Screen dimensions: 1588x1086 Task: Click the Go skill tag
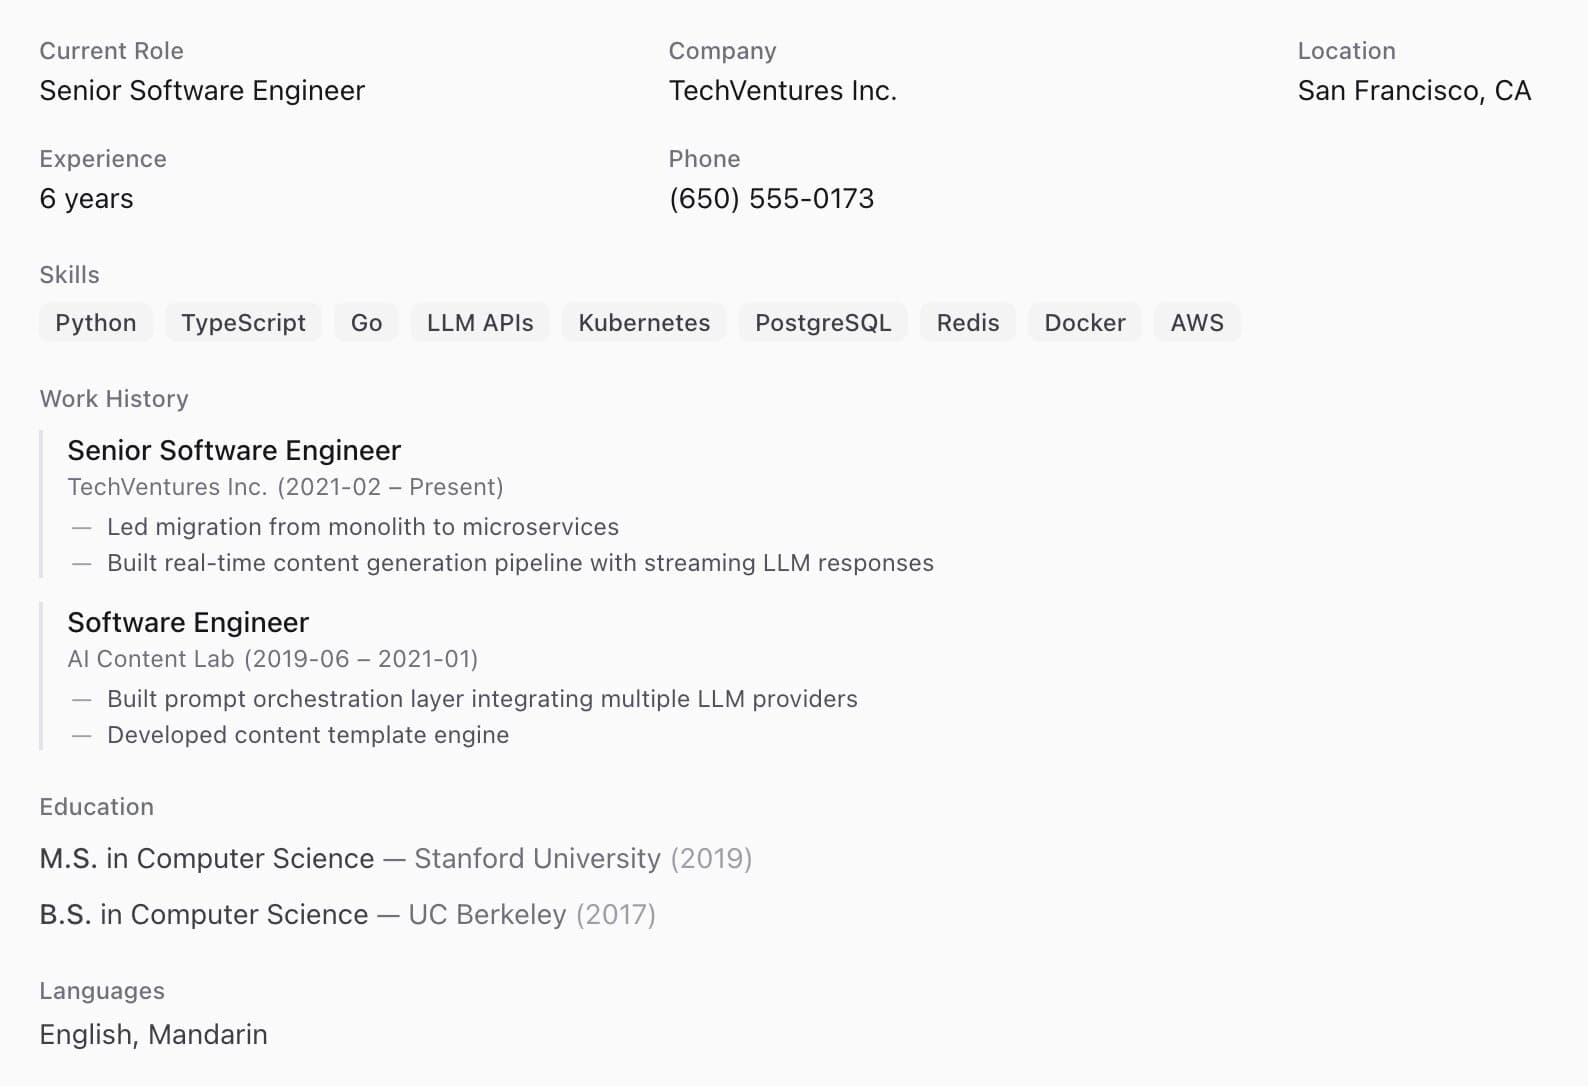click(x=366, y=323)
